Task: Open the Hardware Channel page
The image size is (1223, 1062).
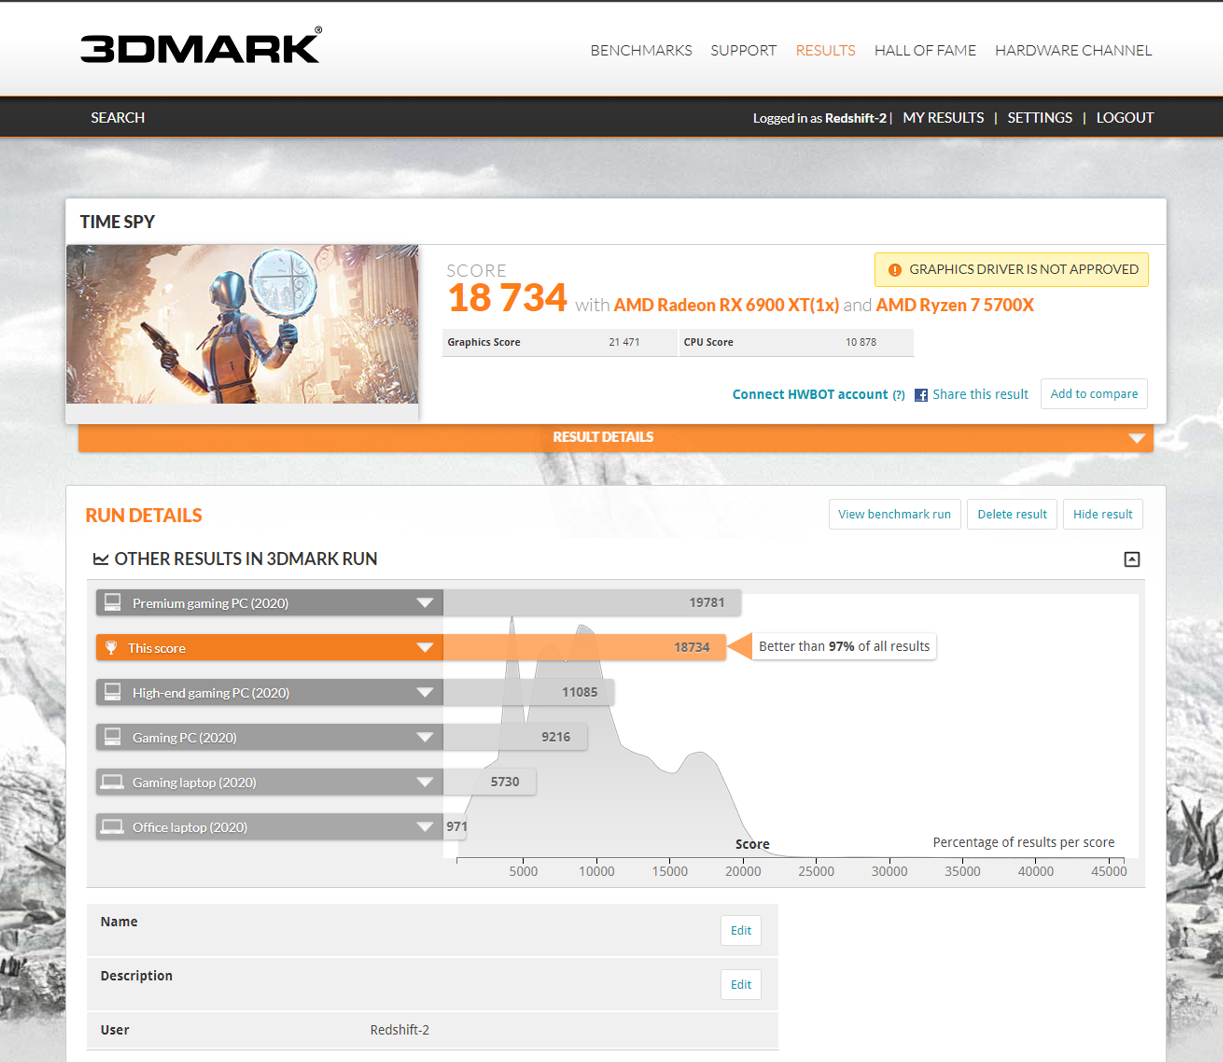Action: [1073, 50]
